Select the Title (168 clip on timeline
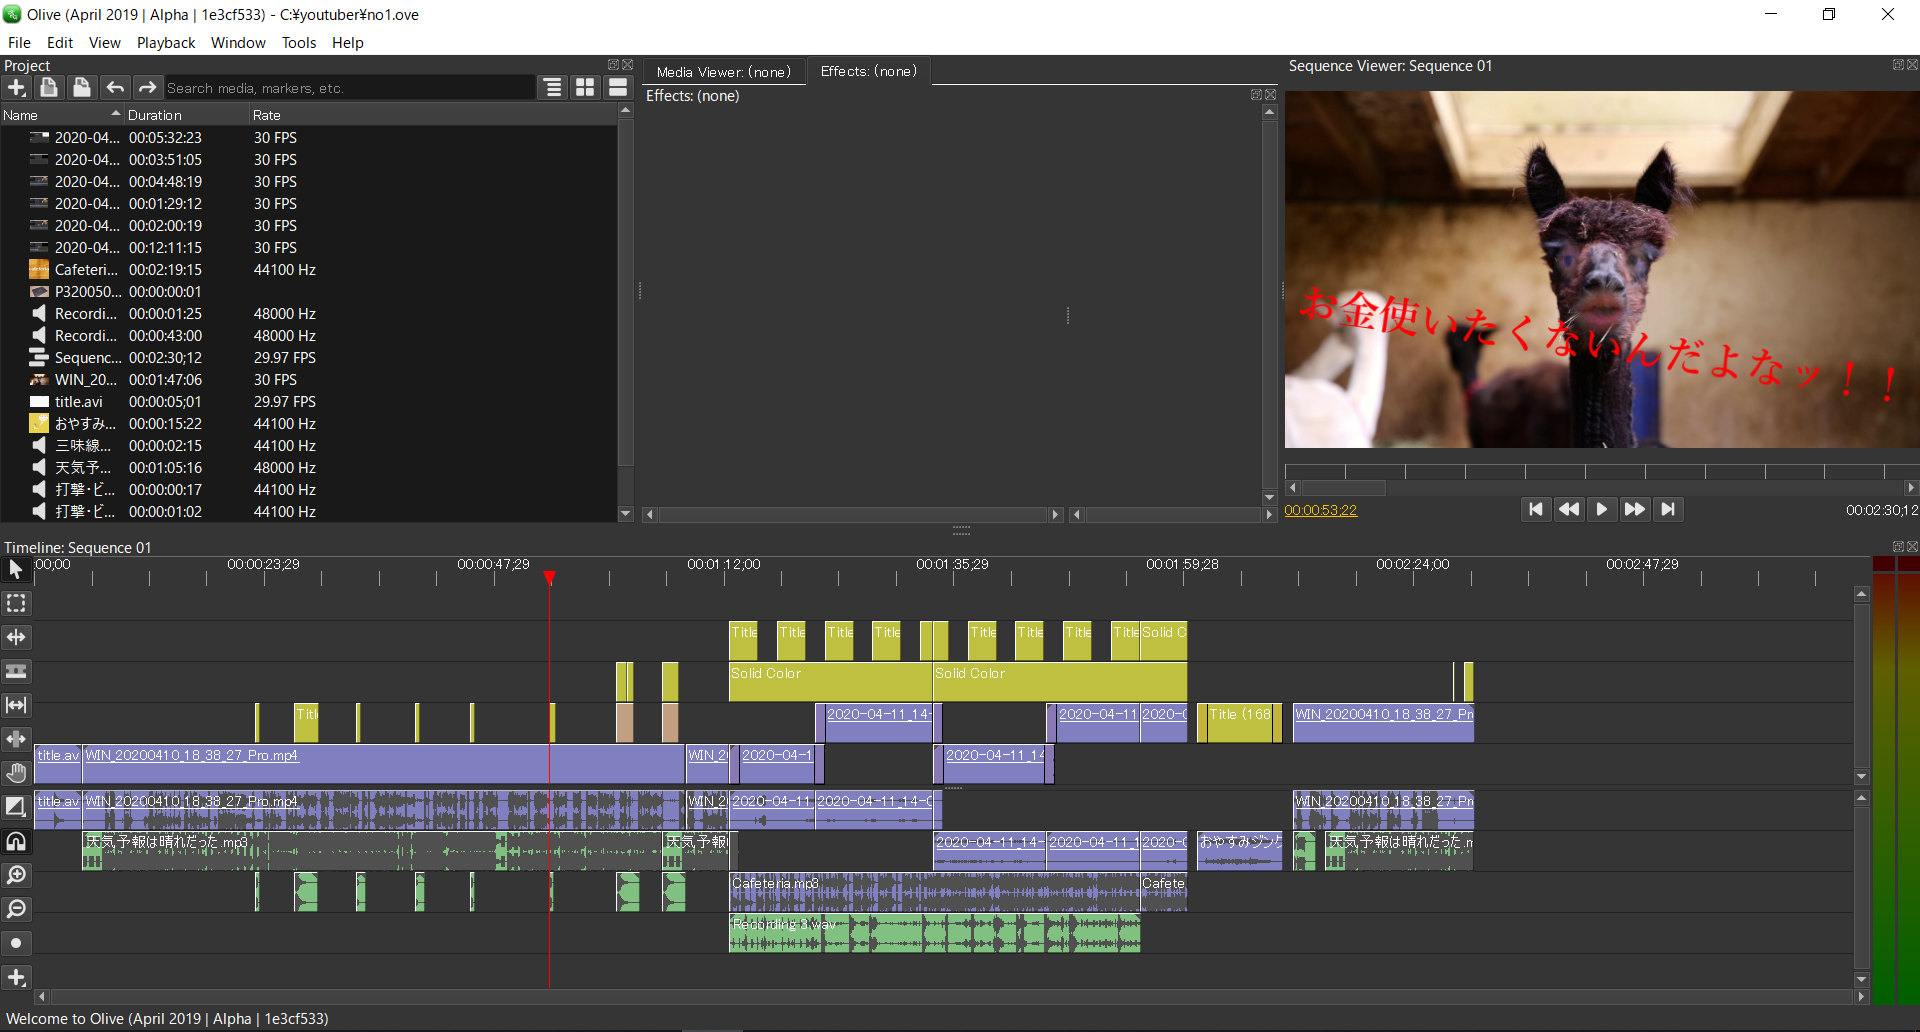1920x1032 pixels. coord(1240,722)
